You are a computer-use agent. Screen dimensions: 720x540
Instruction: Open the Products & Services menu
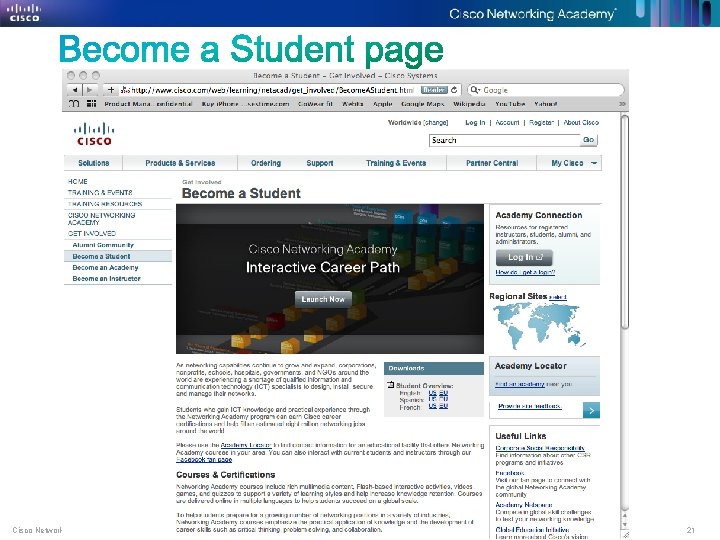[180, 163]
